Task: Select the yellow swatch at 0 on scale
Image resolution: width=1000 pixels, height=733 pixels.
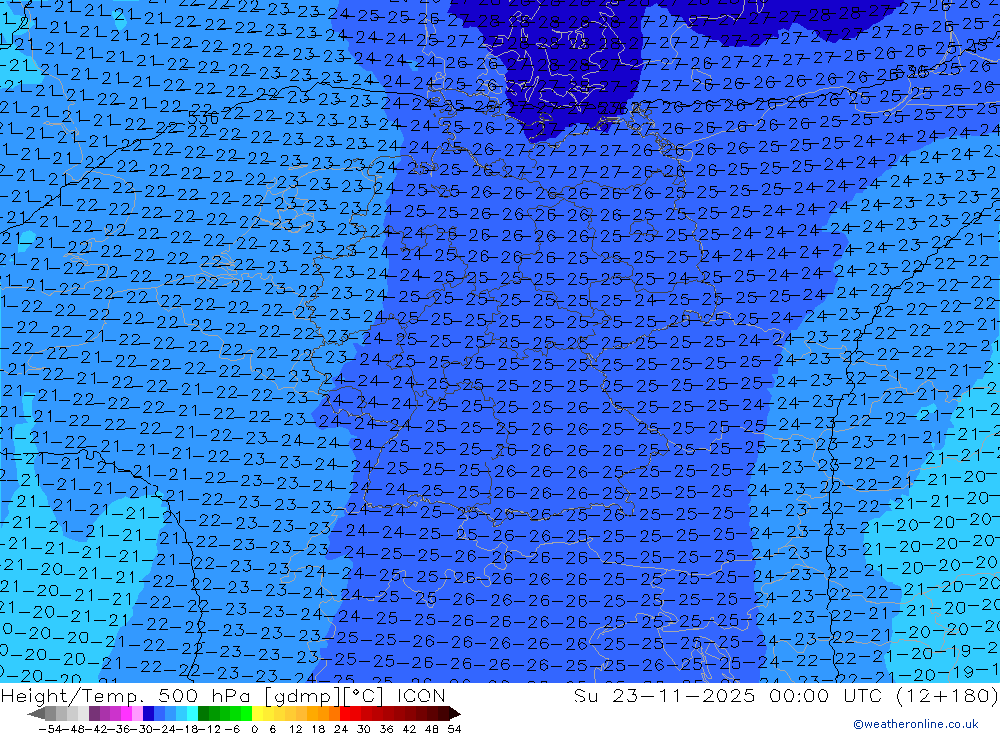Action: (x=257, y=714)
